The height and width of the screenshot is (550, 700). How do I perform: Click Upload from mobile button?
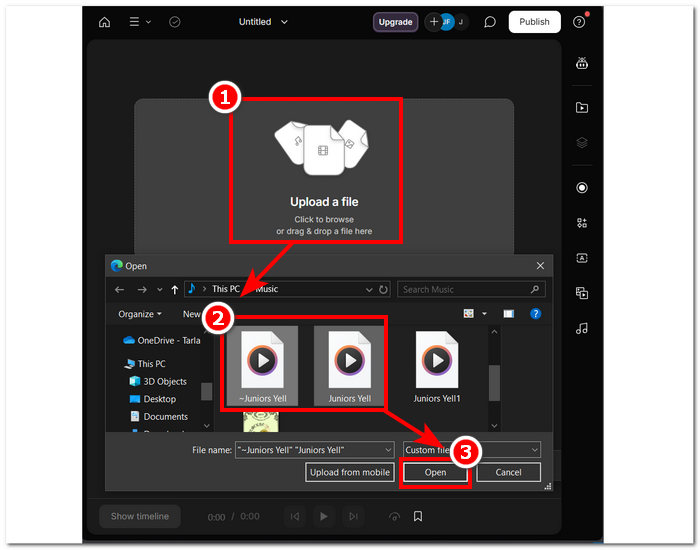(x=350, y=472)
